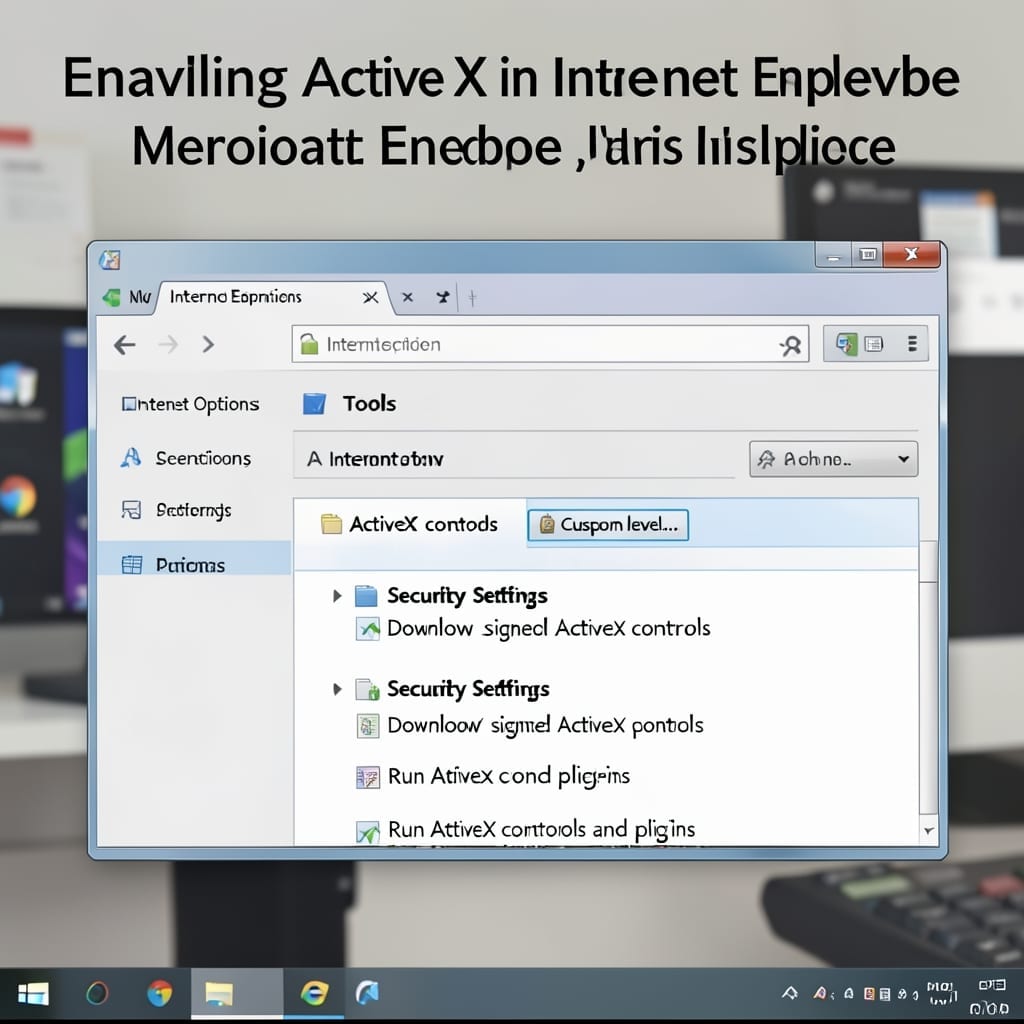Show hidden system tray icons
This screenshot has width=1024, height=1024.
coord(790,994)
